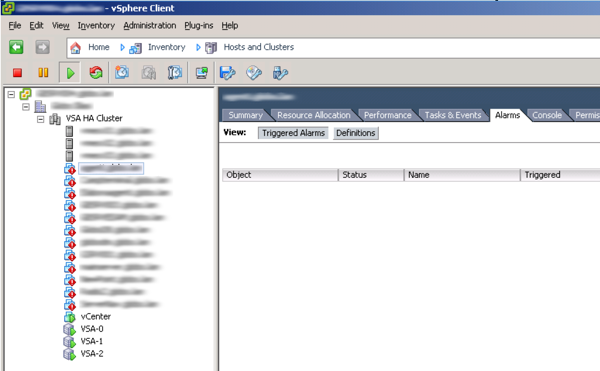
Task: Select the Alarms tab
Action: 507,115
